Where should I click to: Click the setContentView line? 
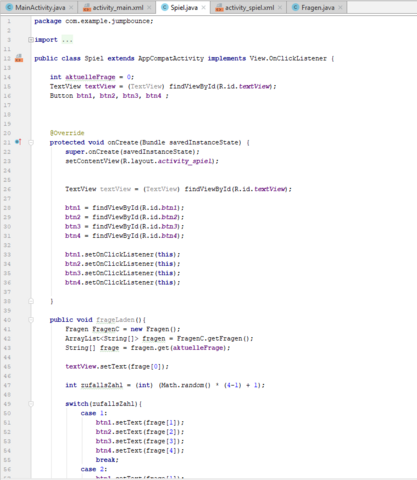142,161
